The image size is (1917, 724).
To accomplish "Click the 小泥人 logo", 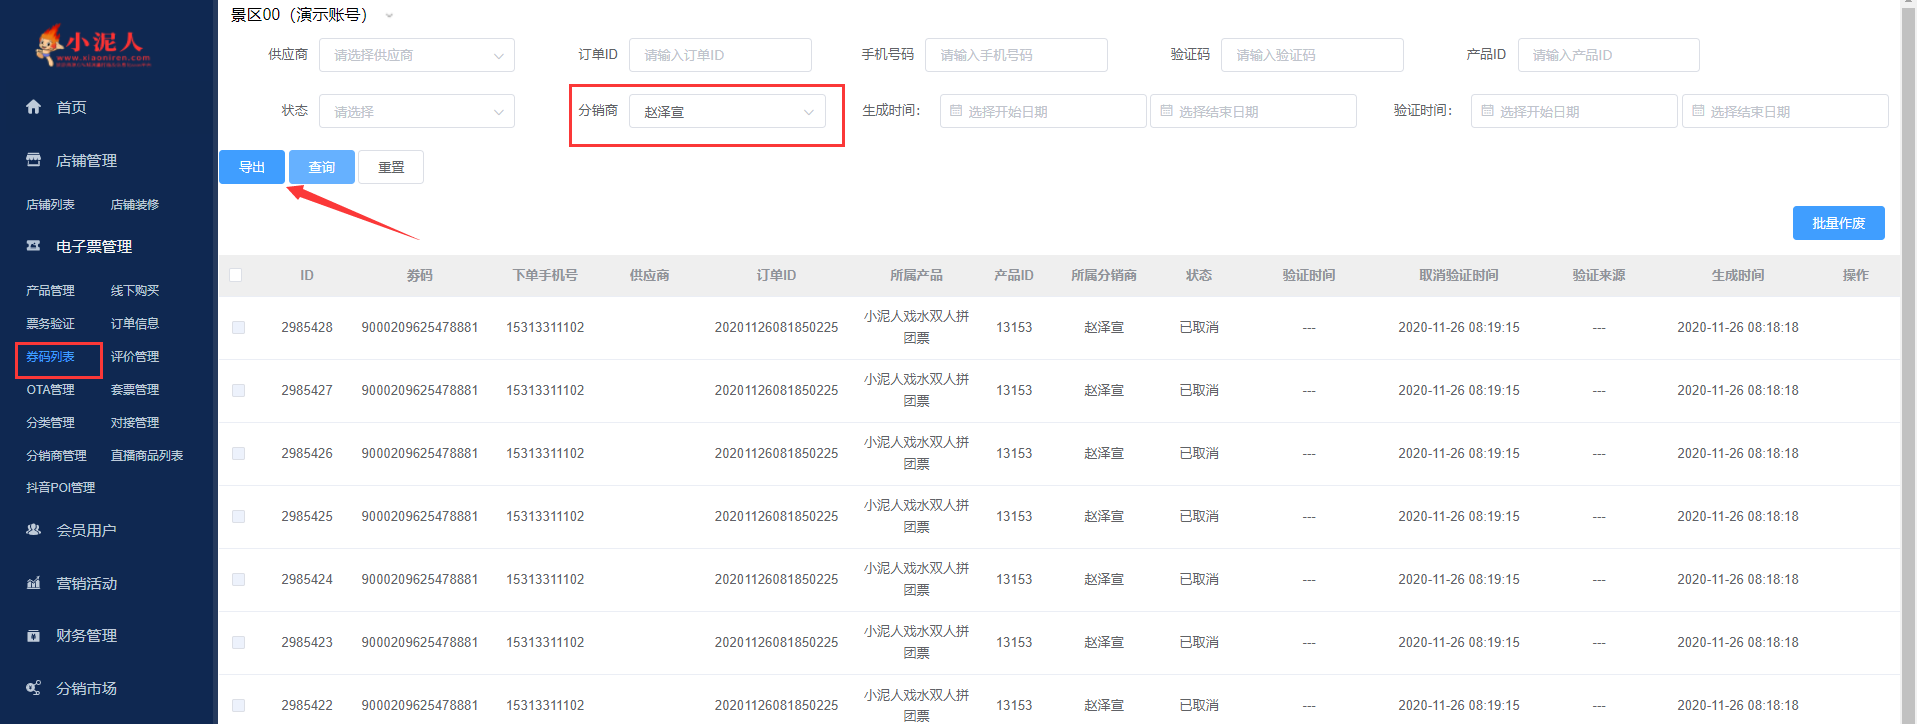I will pyautogui.click(x=93, y=45).
